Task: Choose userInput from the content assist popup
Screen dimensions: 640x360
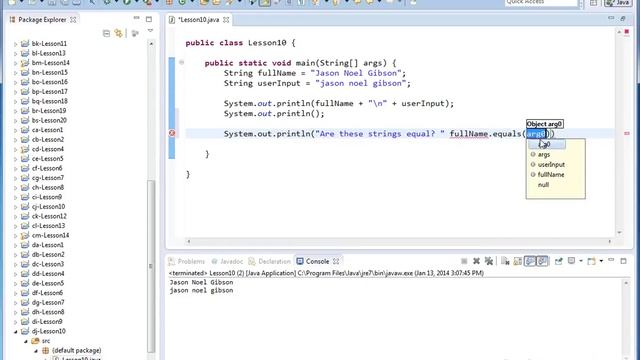Action: (x=551, y=164)
